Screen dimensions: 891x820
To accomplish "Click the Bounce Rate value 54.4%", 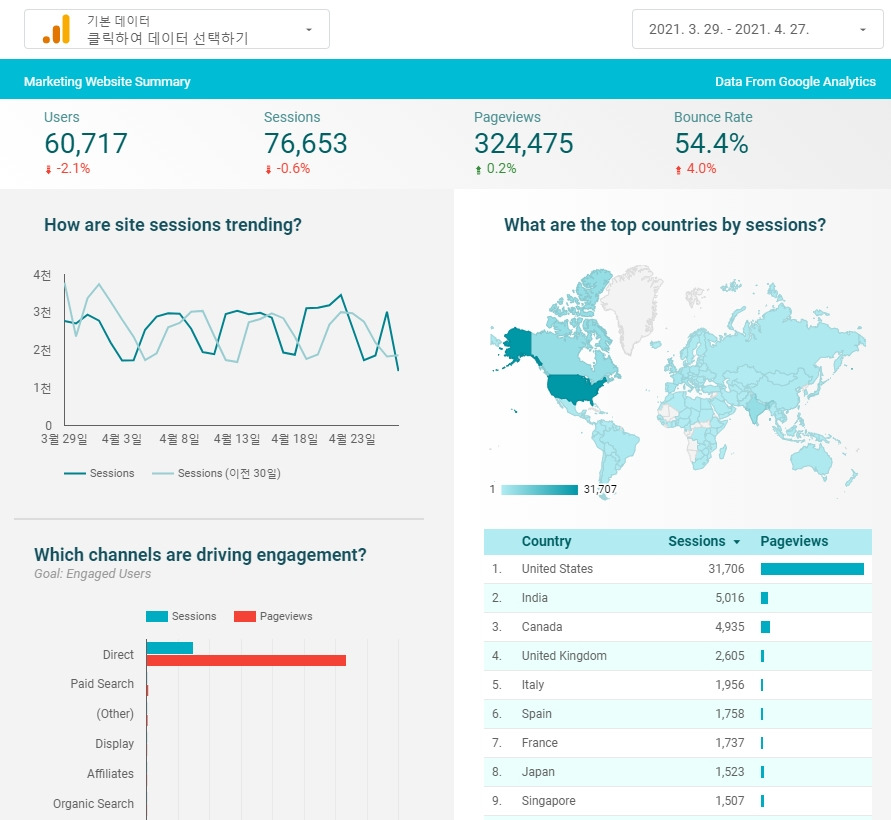I will pyautogui.click(x=711, y=143).
